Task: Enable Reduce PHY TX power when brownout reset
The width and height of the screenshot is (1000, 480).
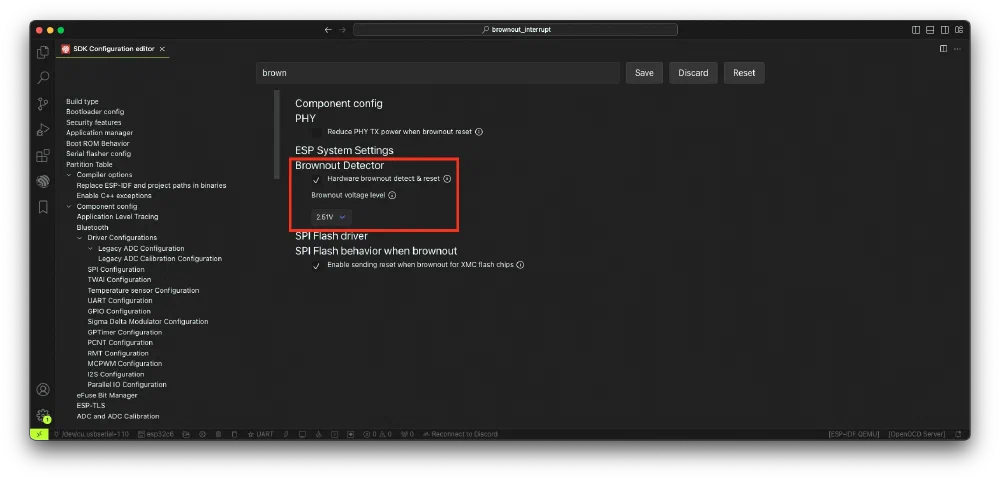Action: (316, 132)
